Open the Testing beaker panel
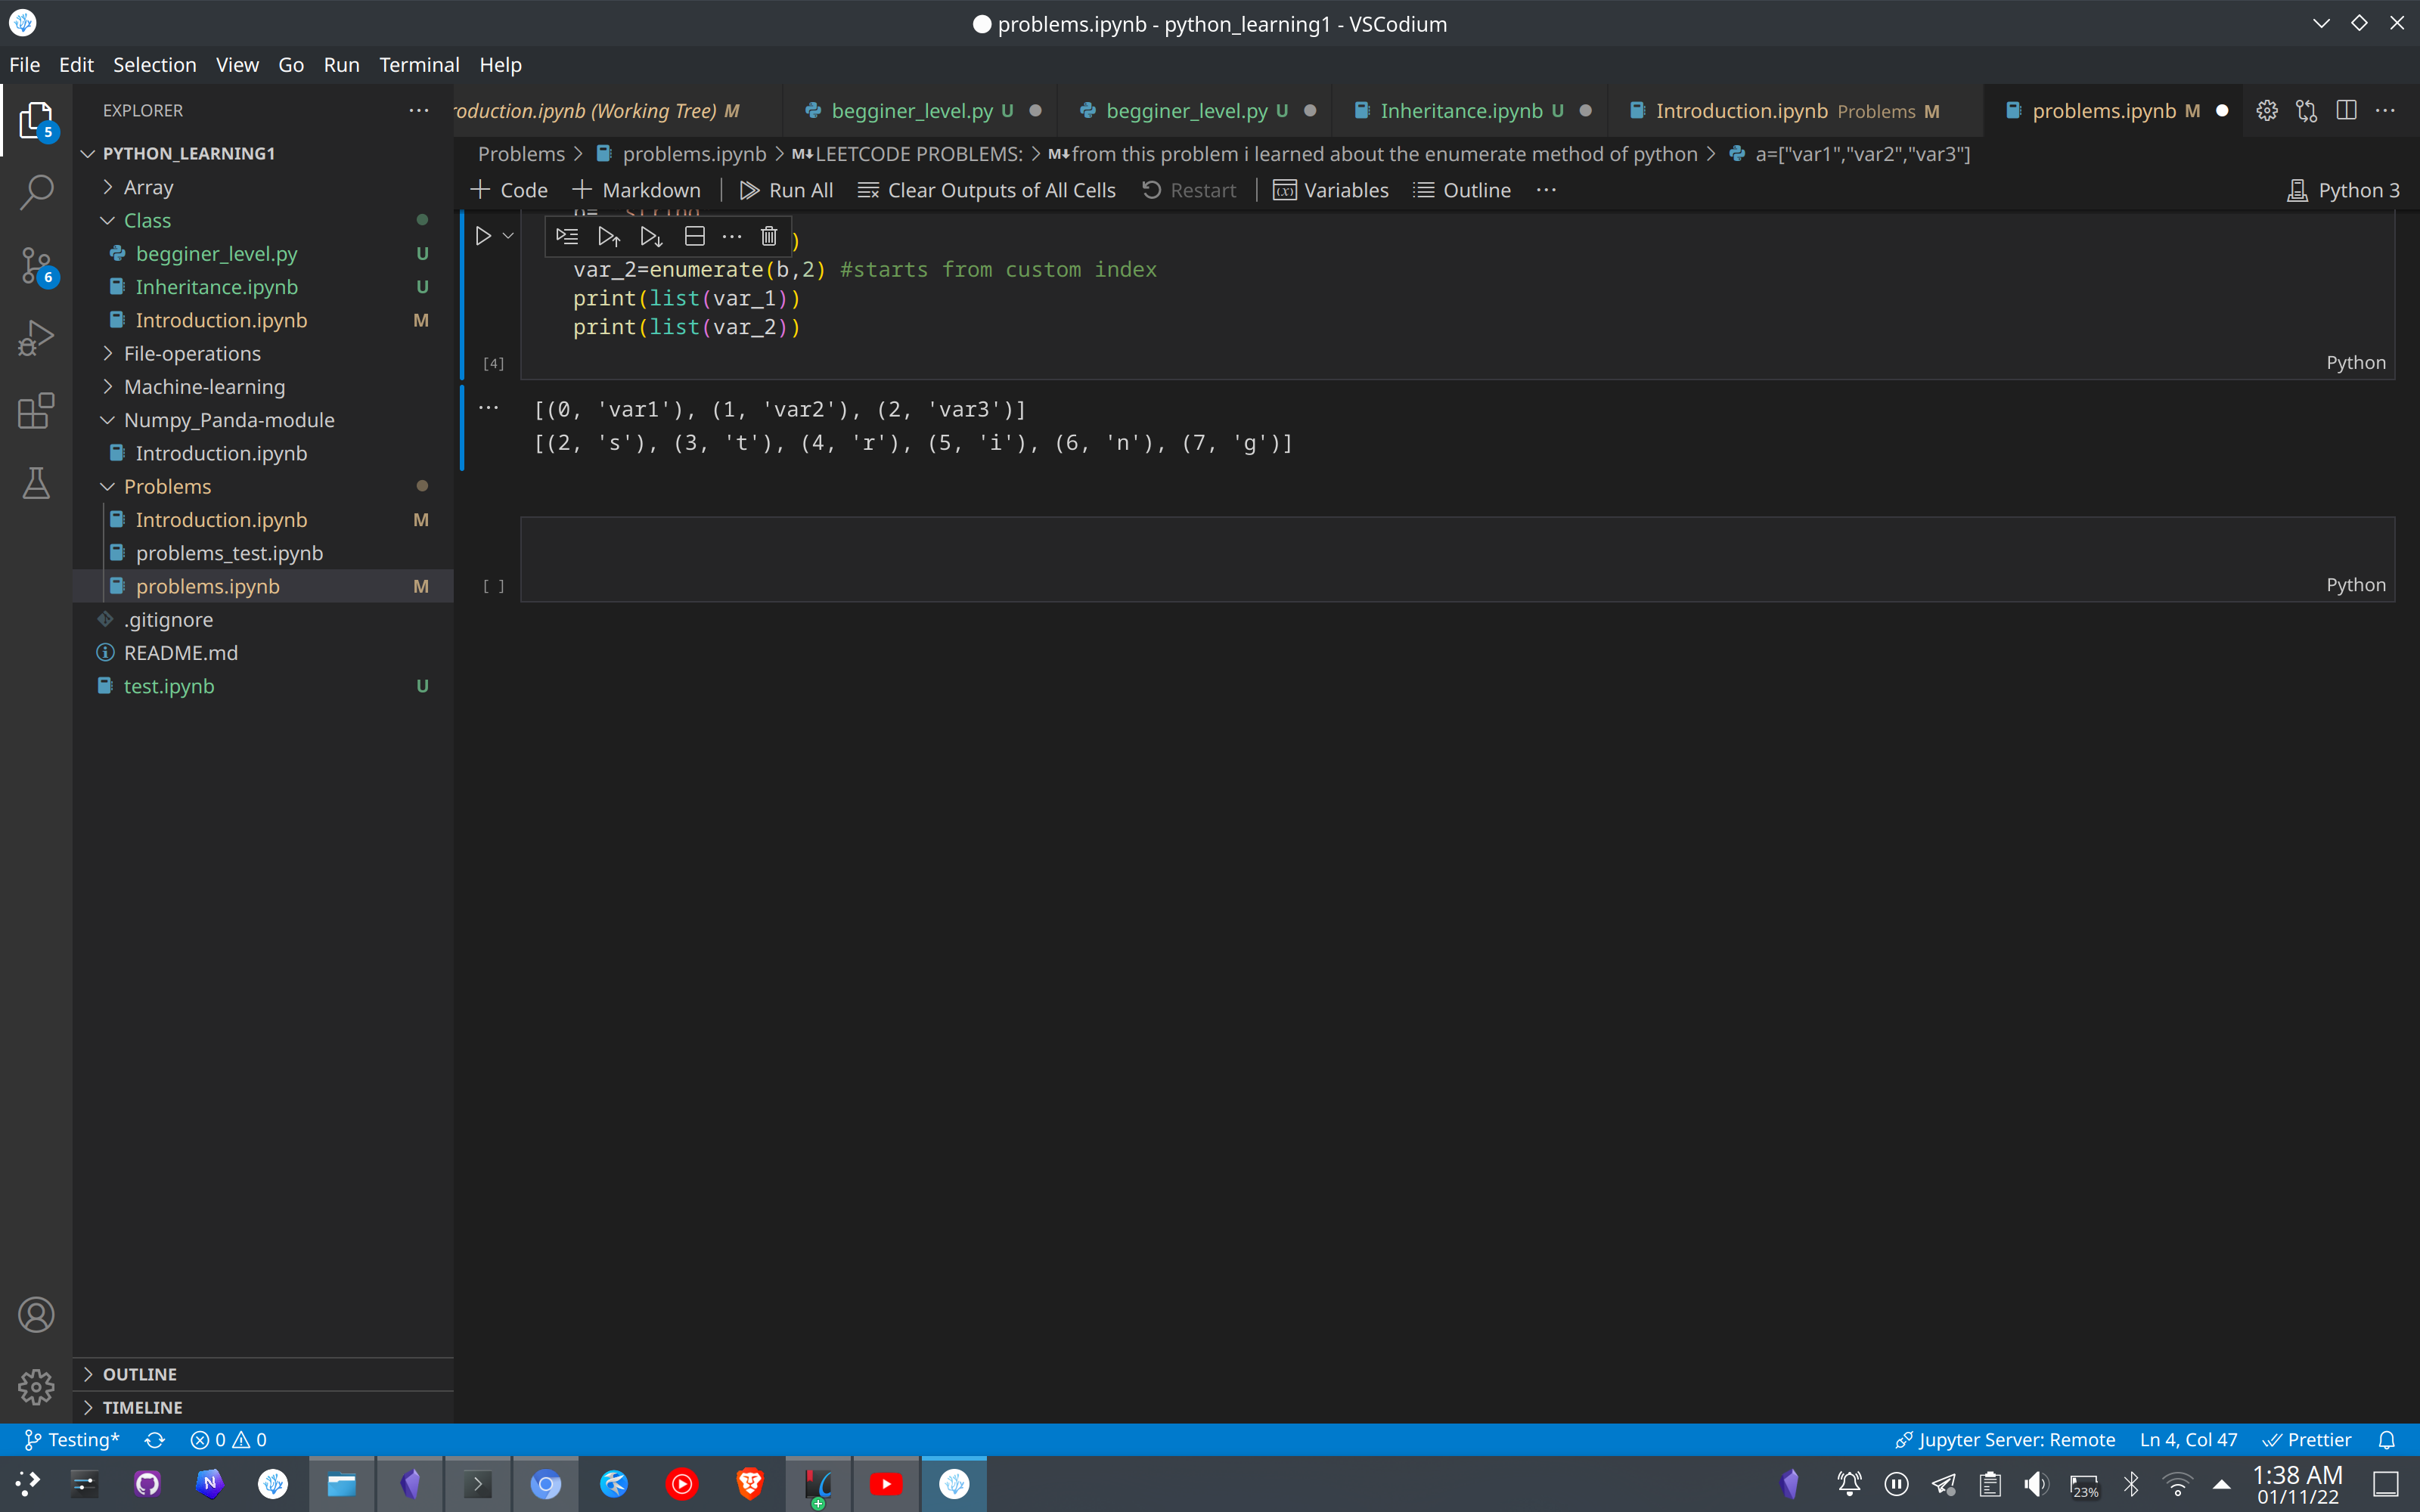 [x=36, y=484]
